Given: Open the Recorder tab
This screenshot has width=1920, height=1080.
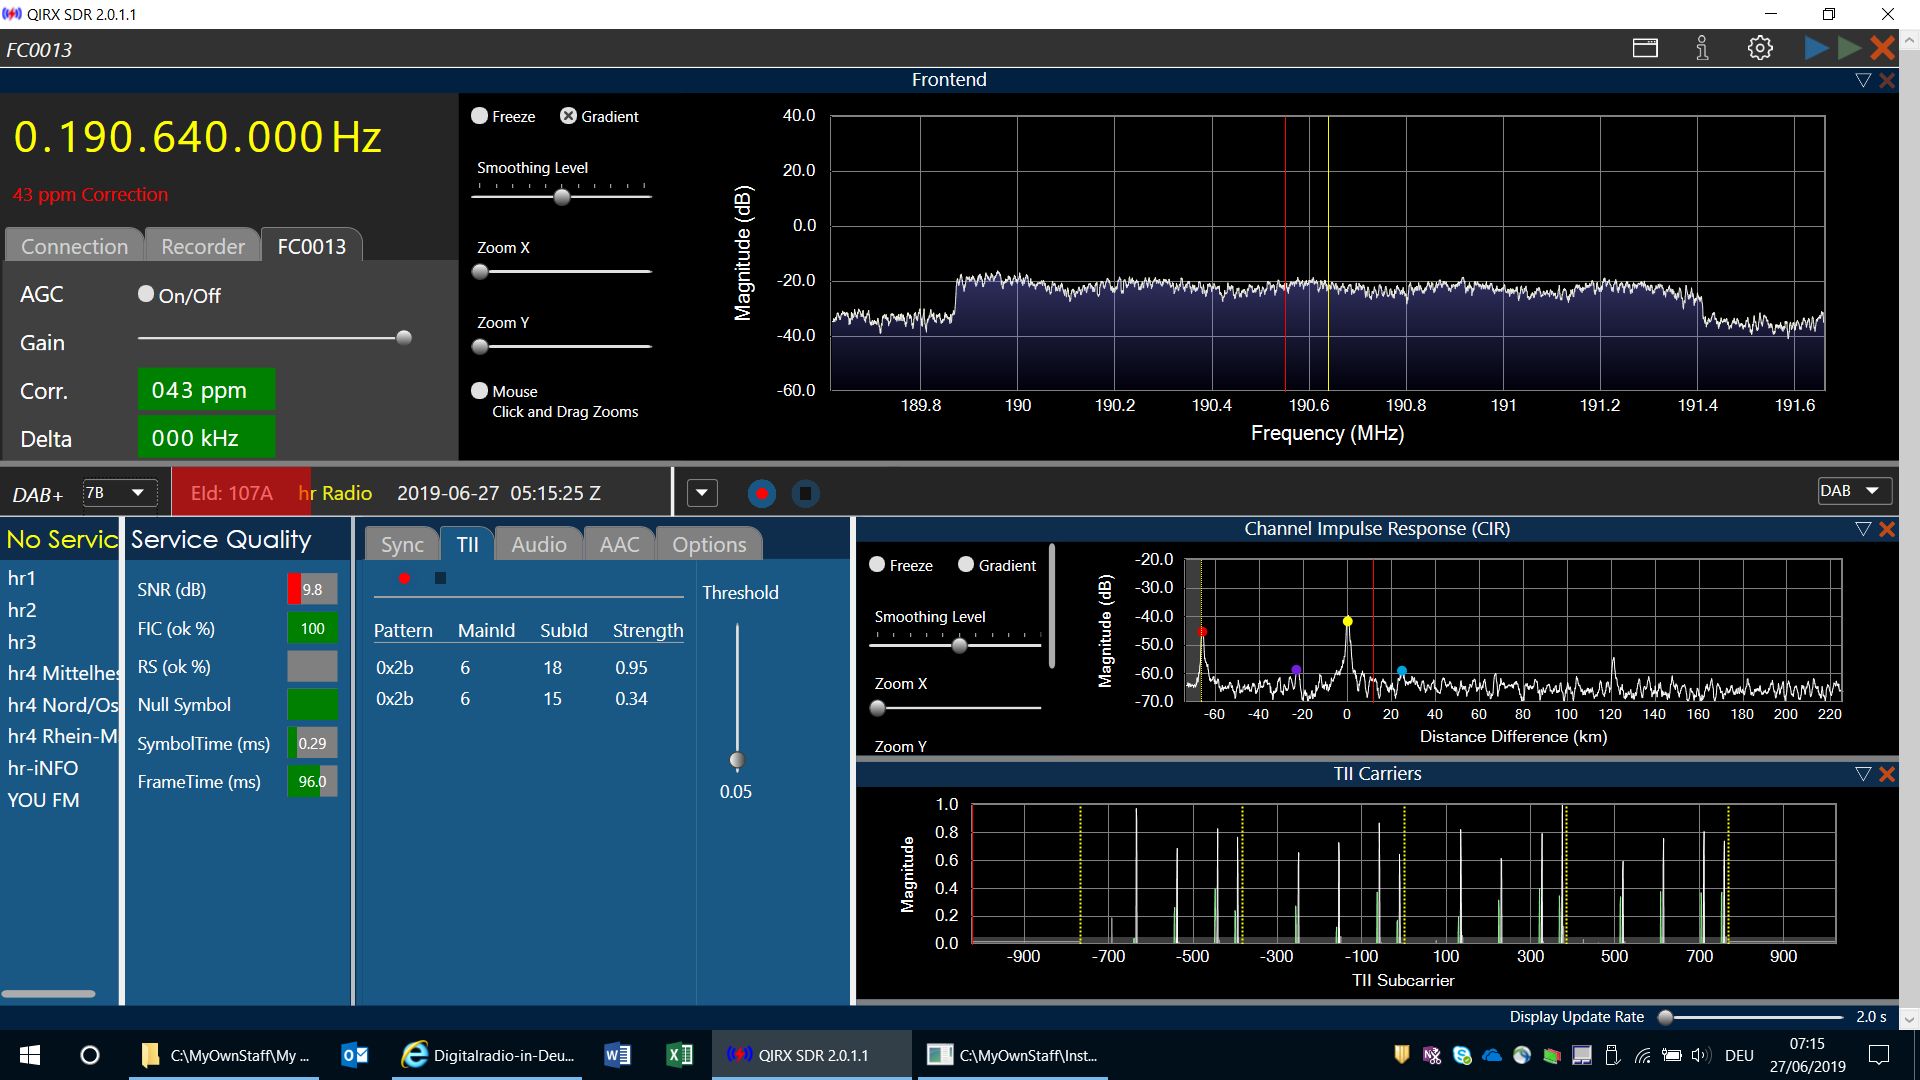Looking at the screenshot, I should coord(203,246).
